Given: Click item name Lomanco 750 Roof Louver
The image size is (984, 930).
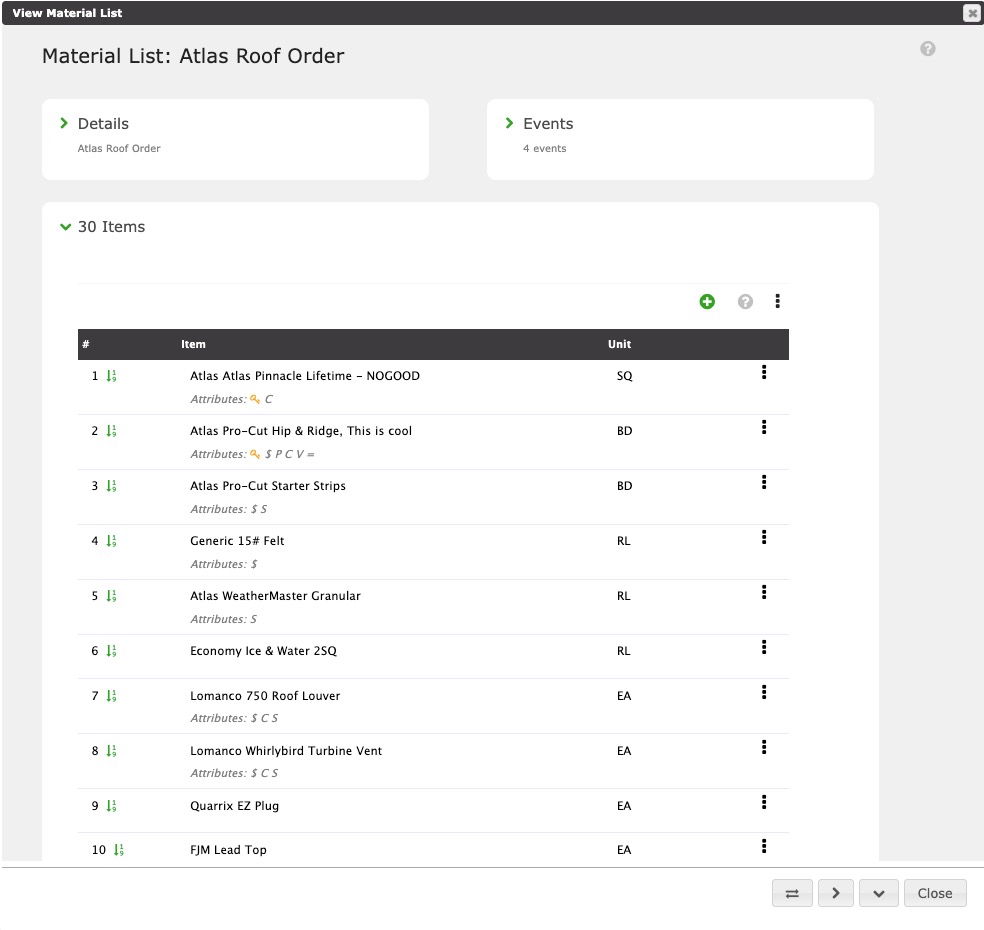Looking at the screenshot, I should [265, 696].
